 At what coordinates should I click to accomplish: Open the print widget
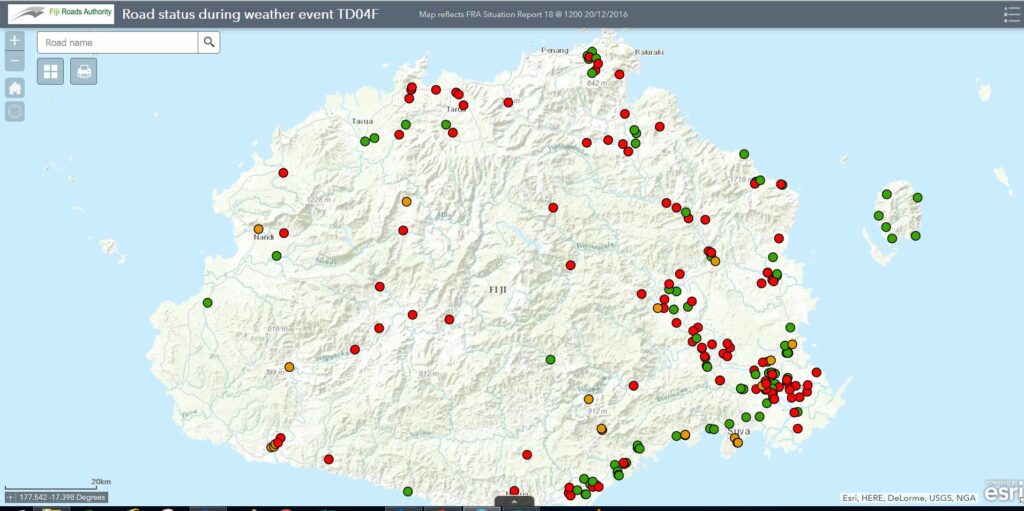(84, 71)
